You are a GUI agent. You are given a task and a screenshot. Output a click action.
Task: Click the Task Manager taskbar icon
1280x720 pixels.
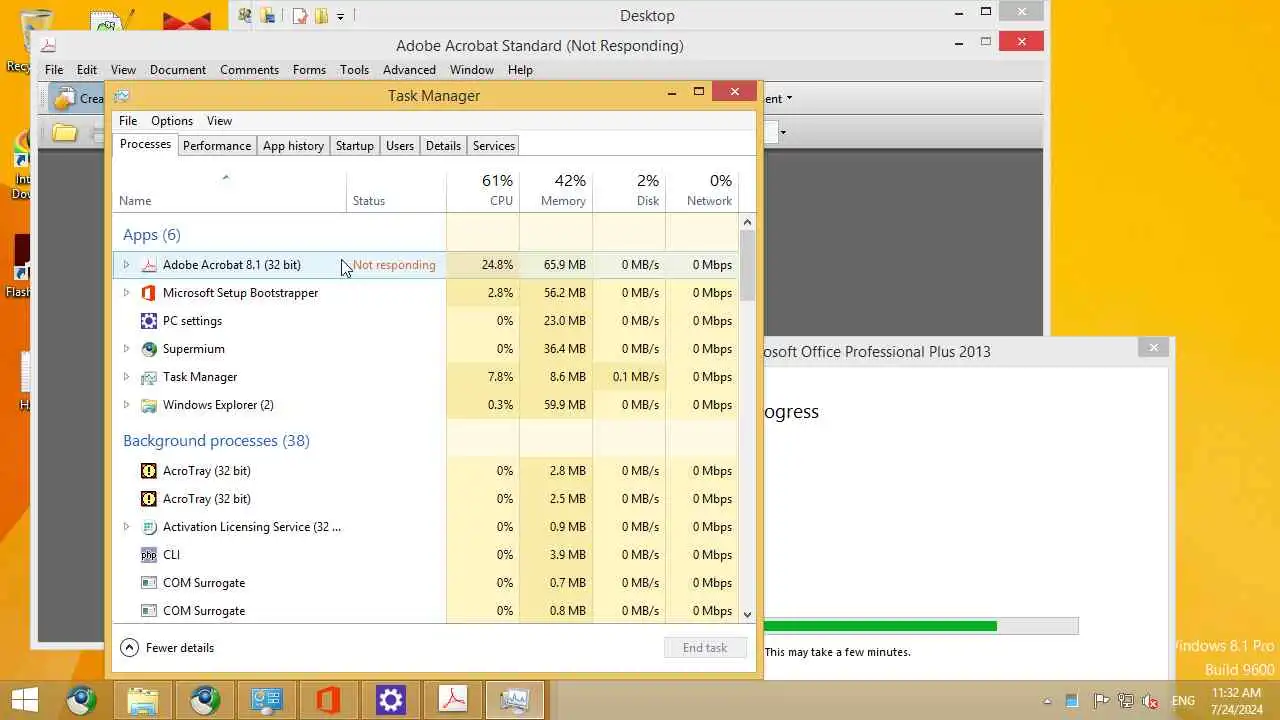point(515,700)
